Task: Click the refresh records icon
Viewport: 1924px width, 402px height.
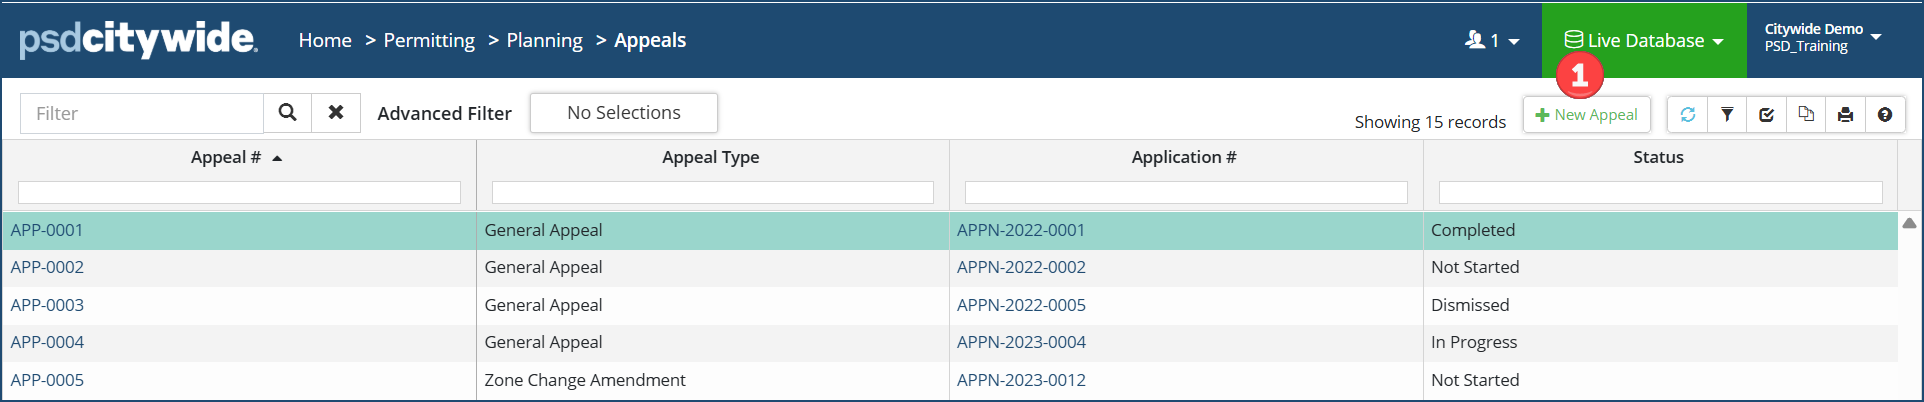Action: [x=1688, y=115]
